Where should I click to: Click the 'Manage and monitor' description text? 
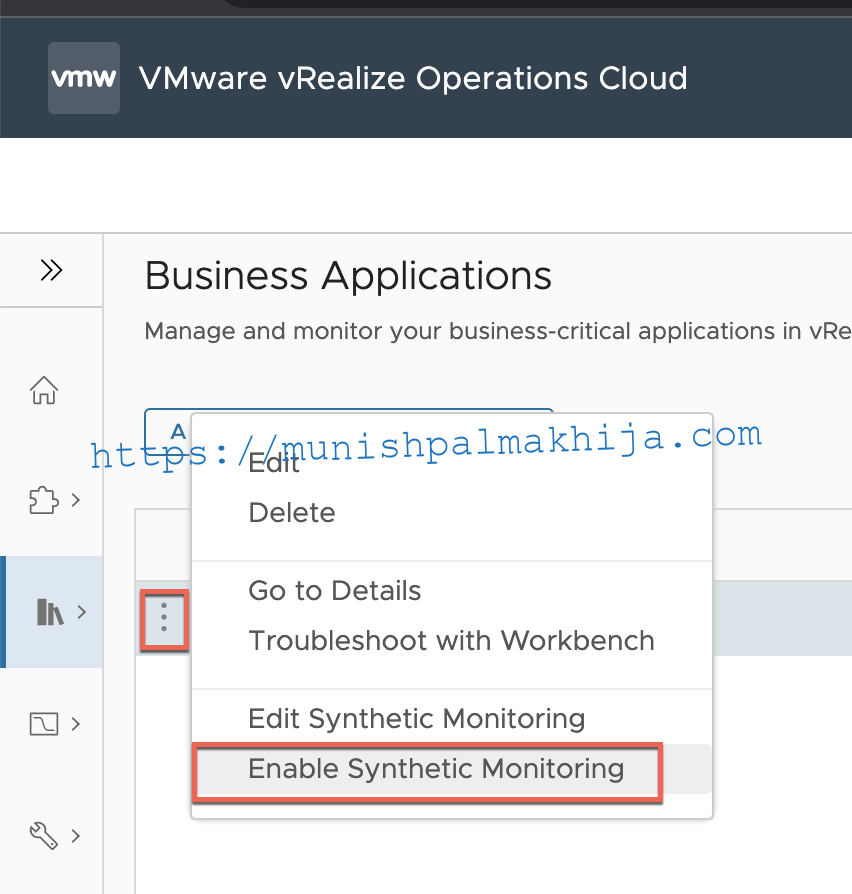click(498, 331)
